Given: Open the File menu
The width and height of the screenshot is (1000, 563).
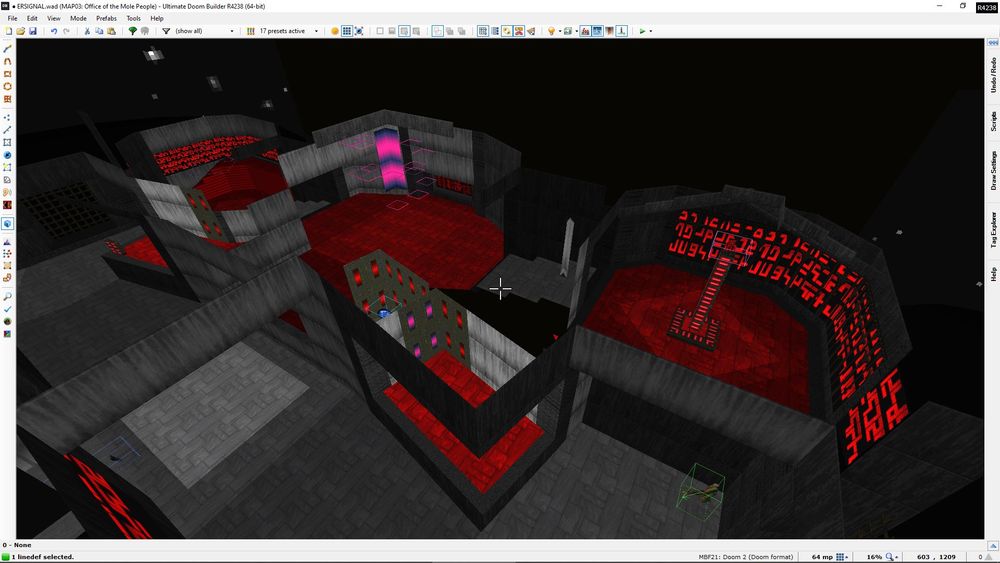Looking at the screenshot, I should click(x=12, y=18).
